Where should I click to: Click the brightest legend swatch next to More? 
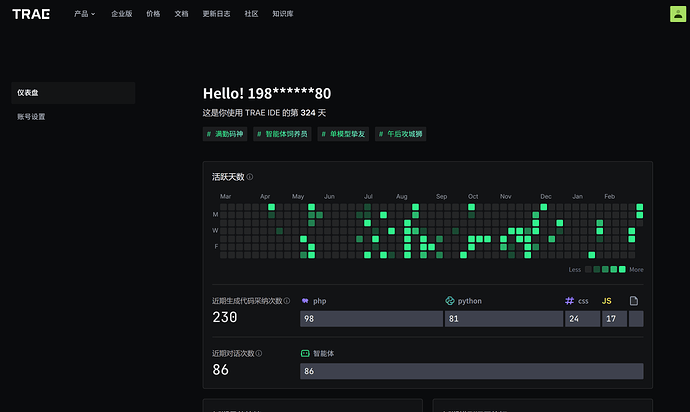622,269
